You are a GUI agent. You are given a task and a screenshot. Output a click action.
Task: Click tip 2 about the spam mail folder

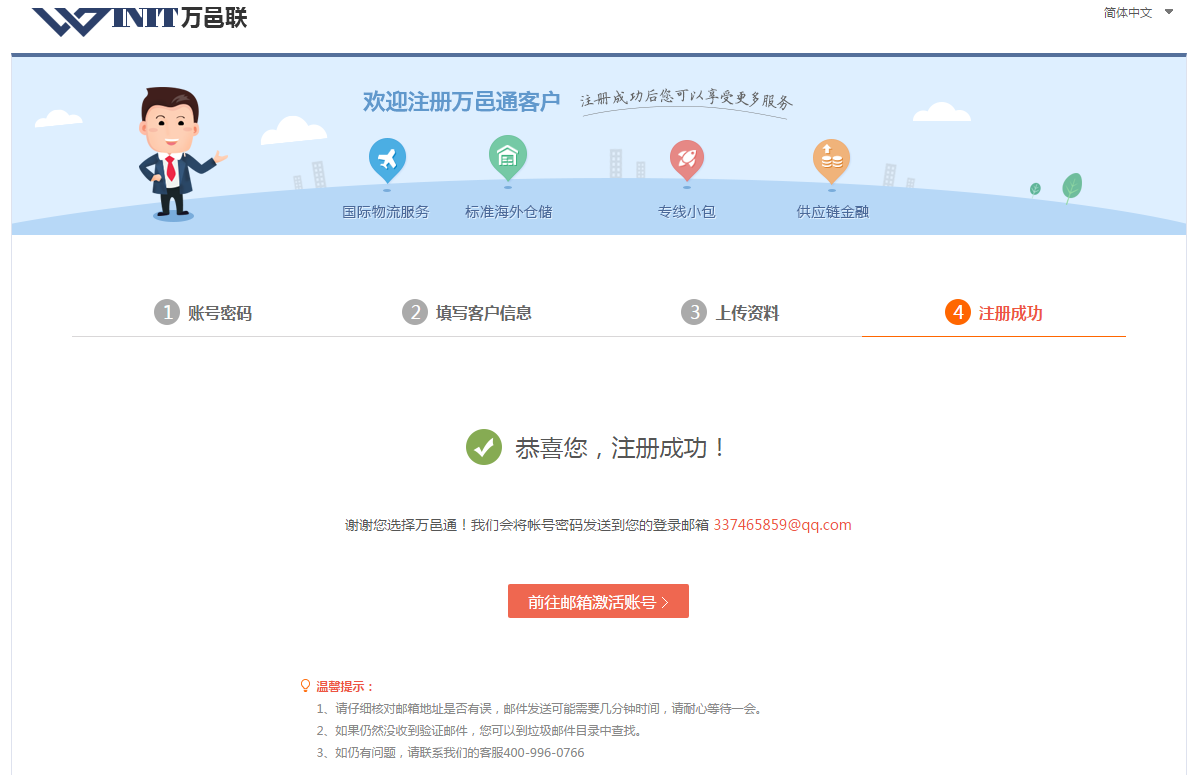click(x=481, y=731)
